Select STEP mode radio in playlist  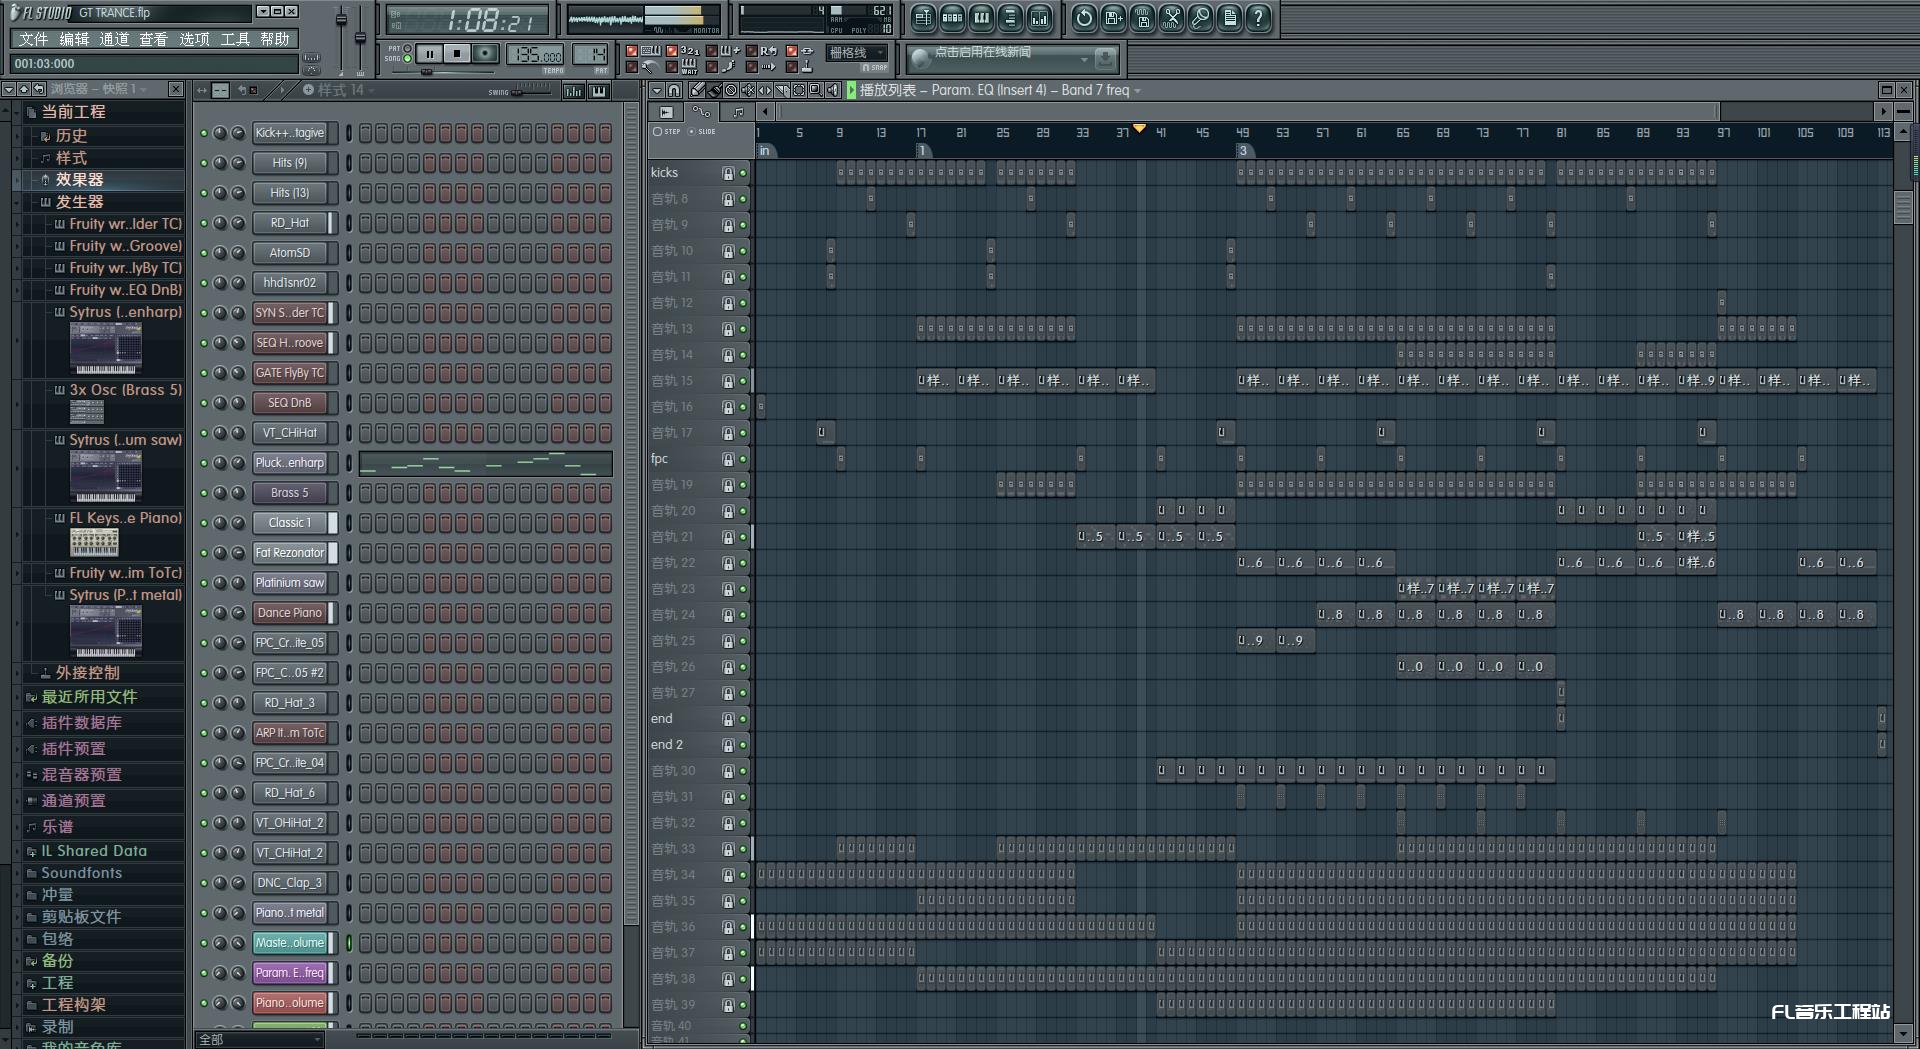coord(658,131)
